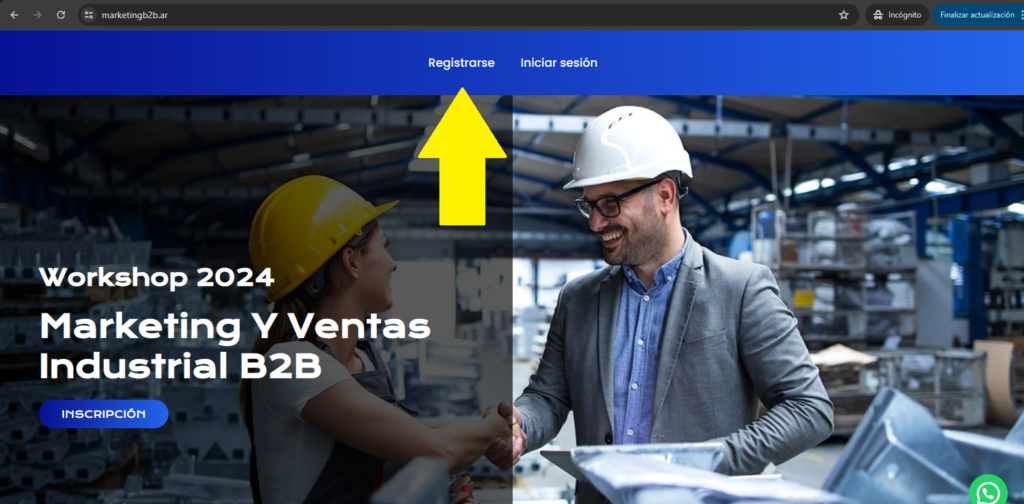Open the WhatsApp chat bubble
The width and height of the screenshot is (1024, 504).
pyautogui.click(x=989, y=491)
